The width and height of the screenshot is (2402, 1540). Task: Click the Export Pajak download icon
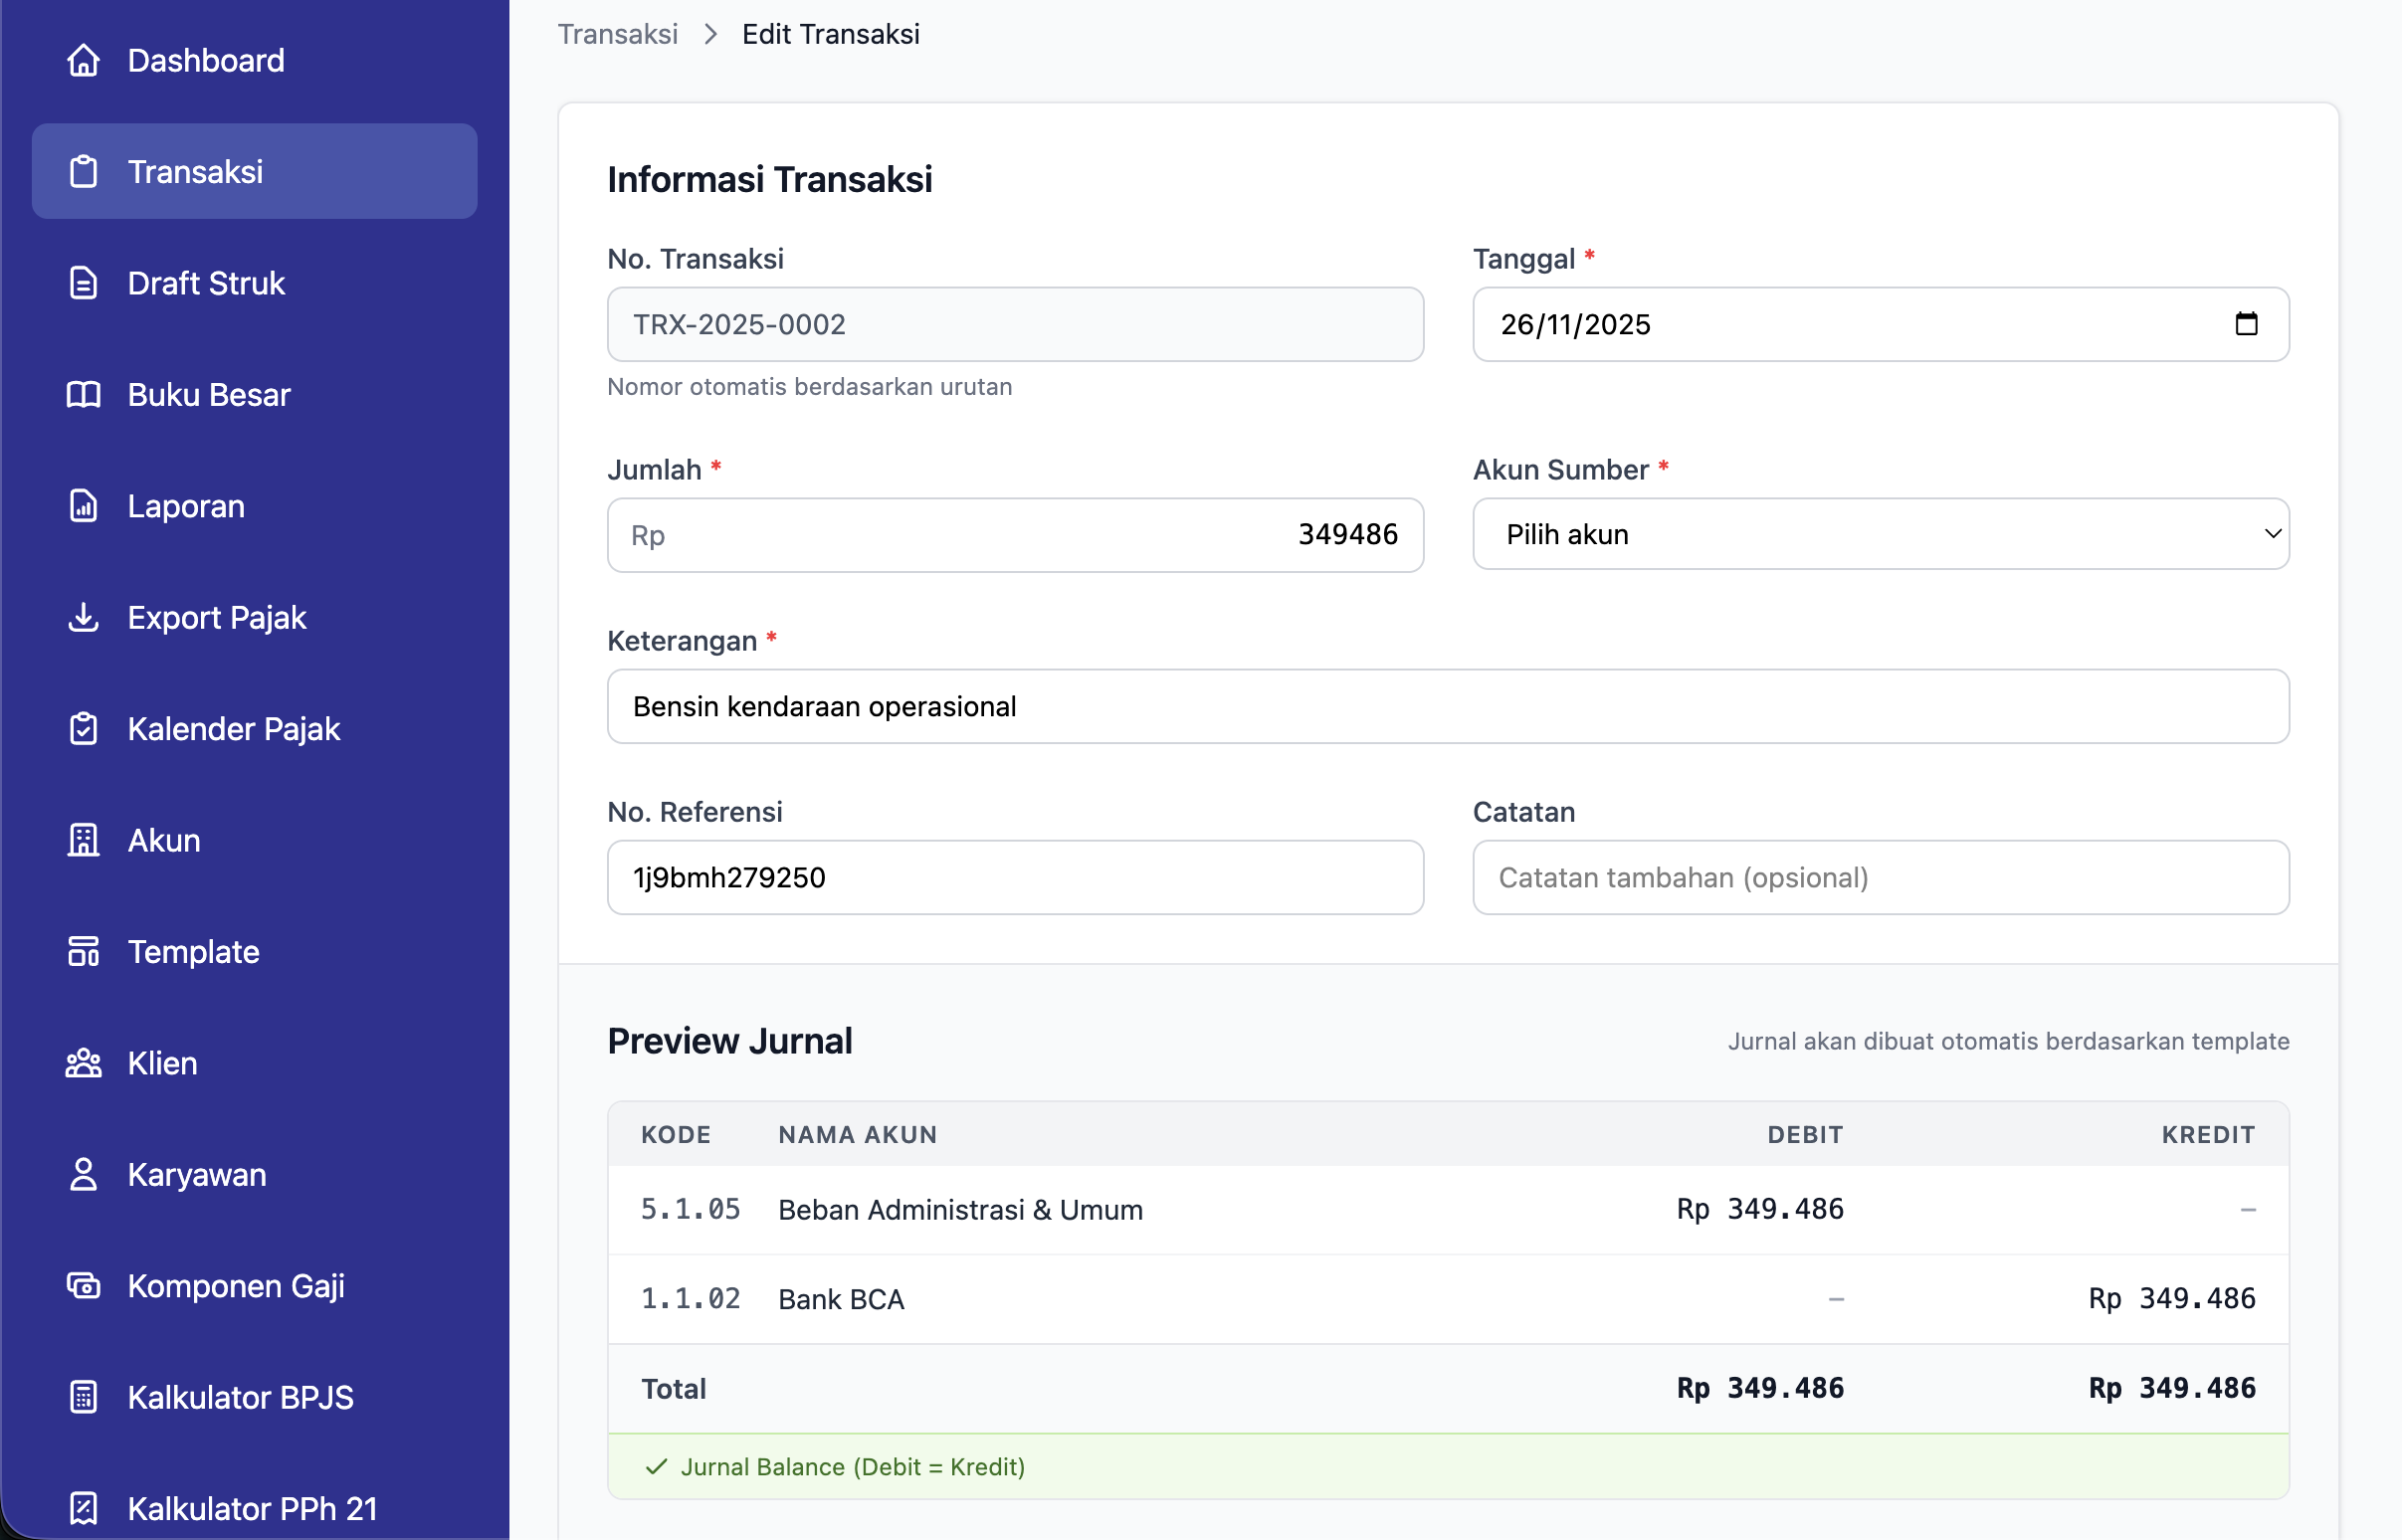83,617
